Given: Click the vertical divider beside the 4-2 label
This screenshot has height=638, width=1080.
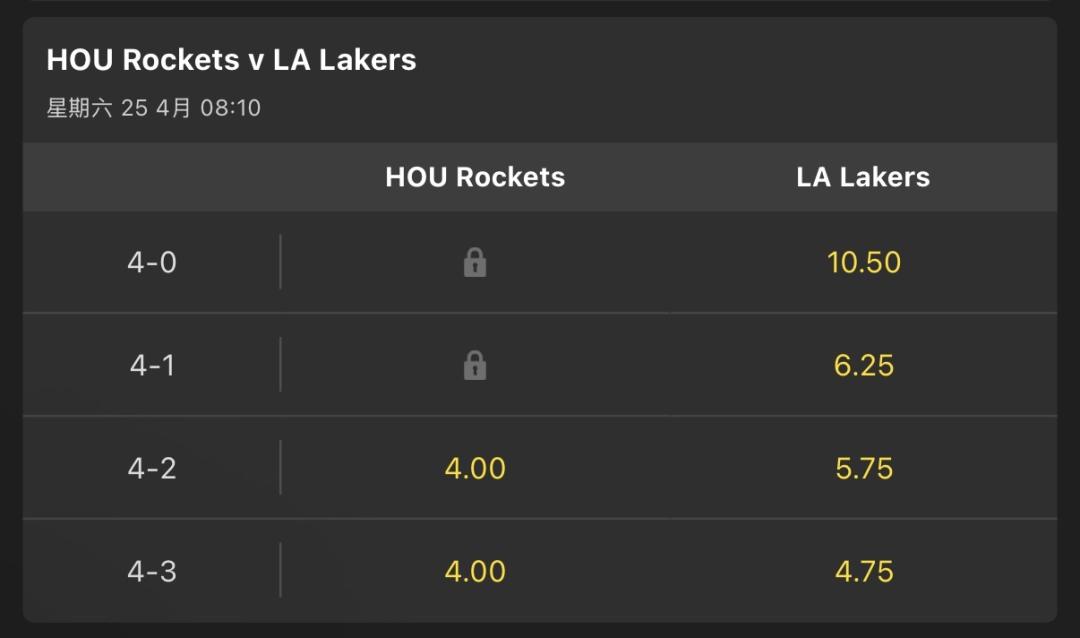Looking at the screenshot, I should [280, 468].
